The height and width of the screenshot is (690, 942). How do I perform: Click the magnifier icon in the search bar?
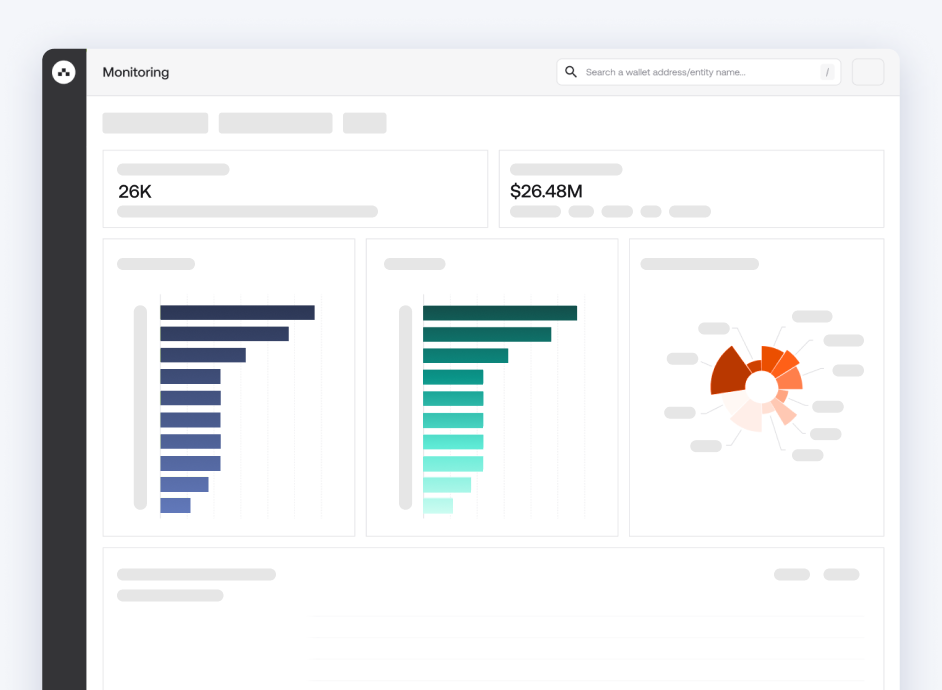571,72
